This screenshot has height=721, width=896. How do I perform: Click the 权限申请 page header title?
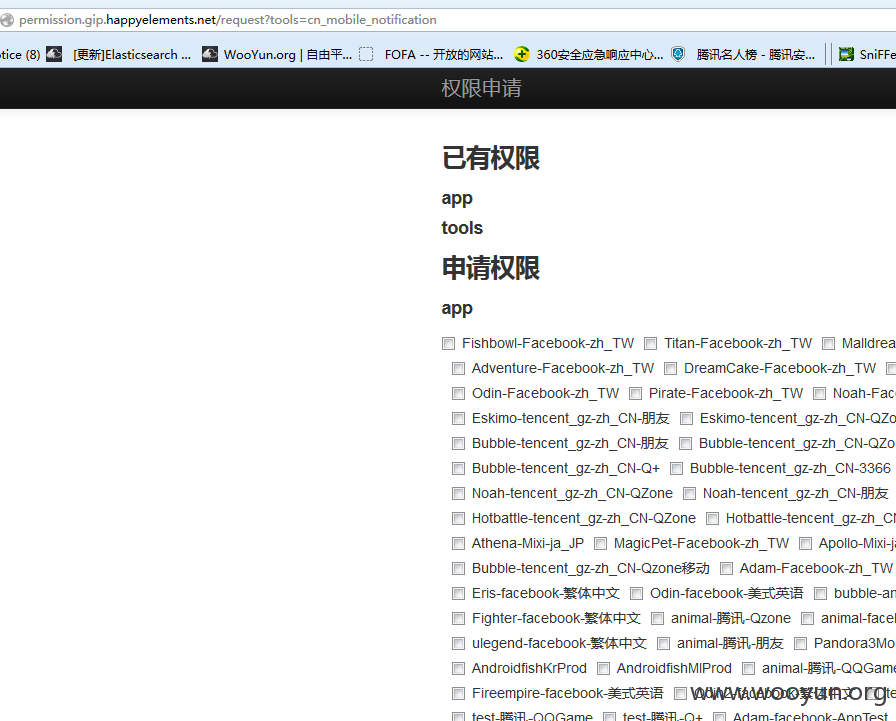481,88
